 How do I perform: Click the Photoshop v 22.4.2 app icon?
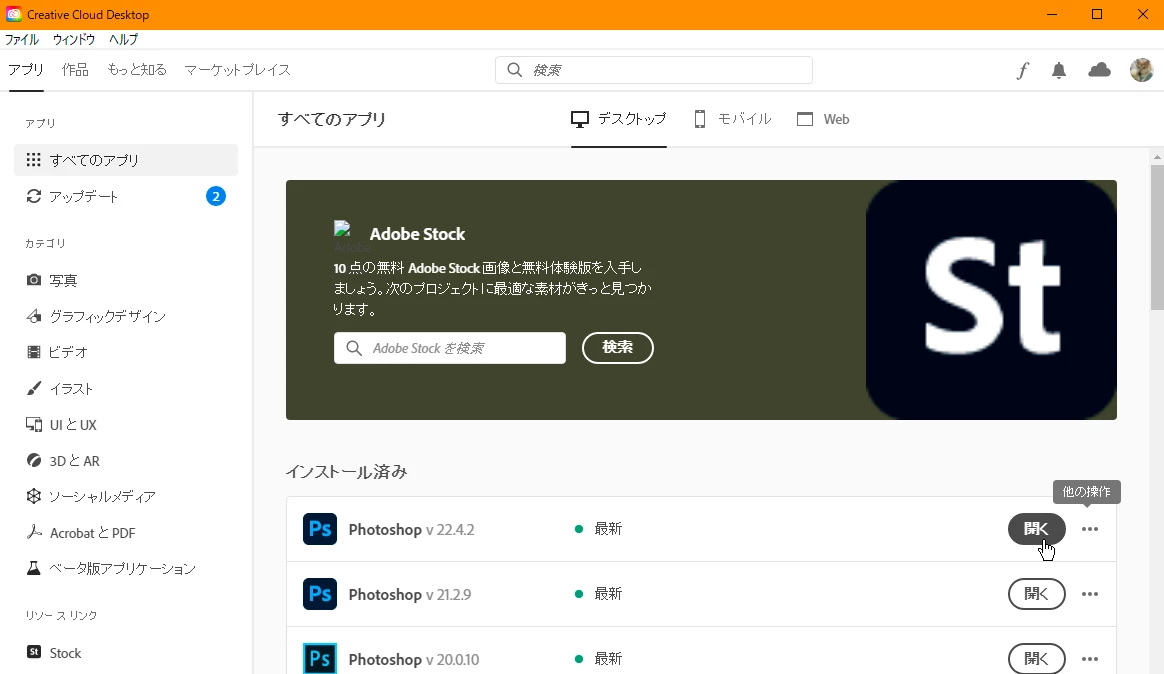(320, 529)
